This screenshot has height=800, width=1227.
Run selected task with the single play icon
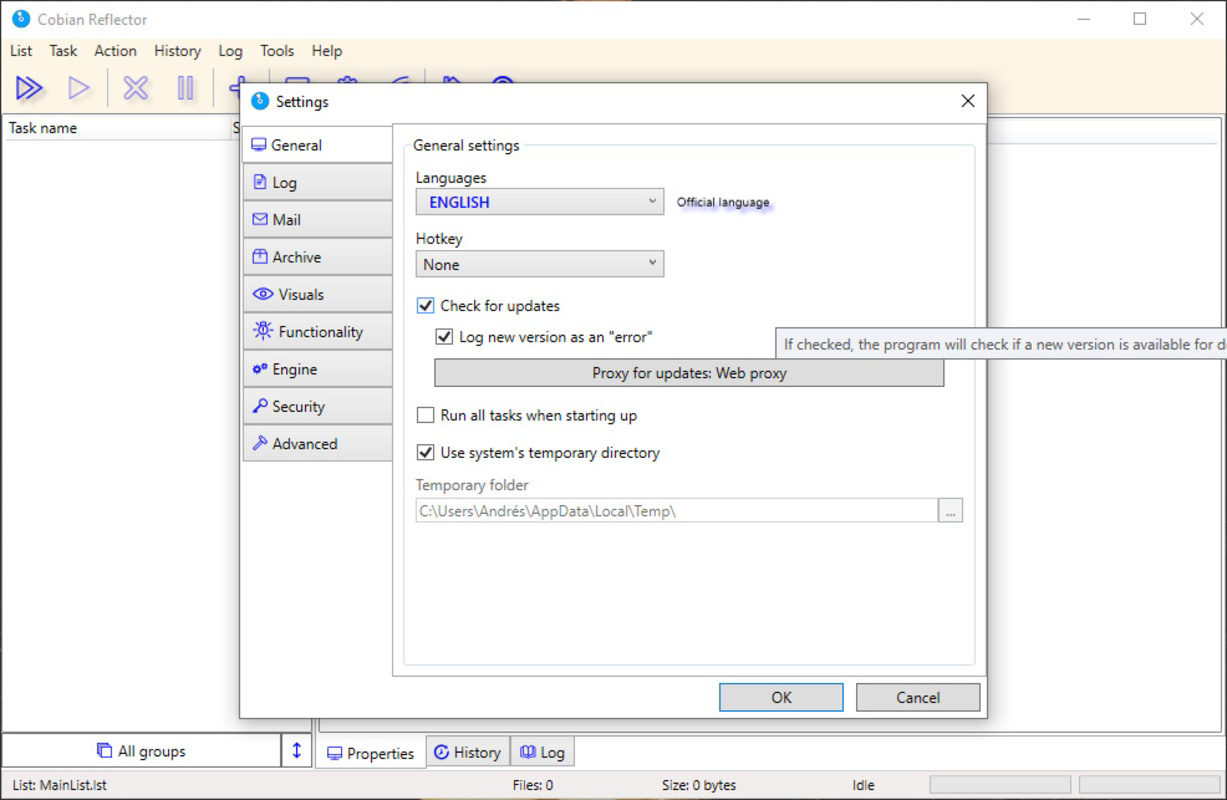pos(79,88)
